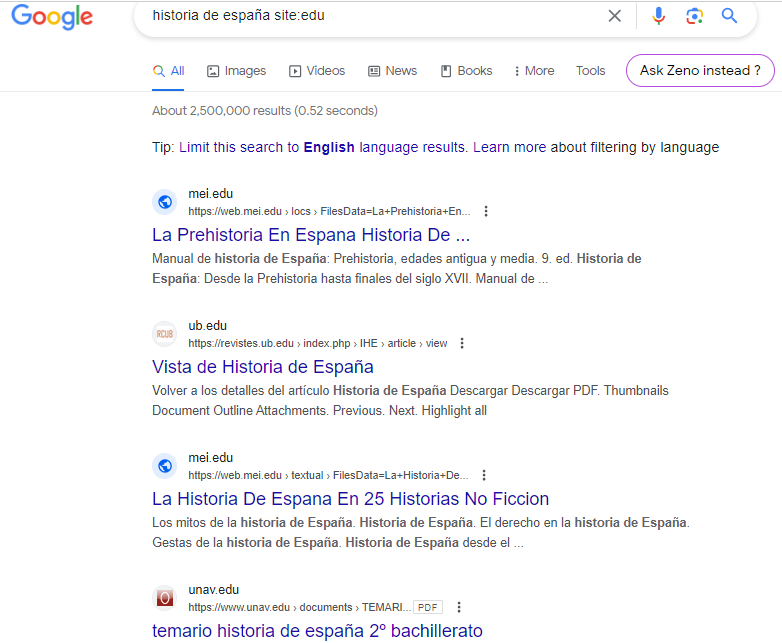782x643 pixels.
Task: Start voice search with the microphone icon
Action: [658, 16]
